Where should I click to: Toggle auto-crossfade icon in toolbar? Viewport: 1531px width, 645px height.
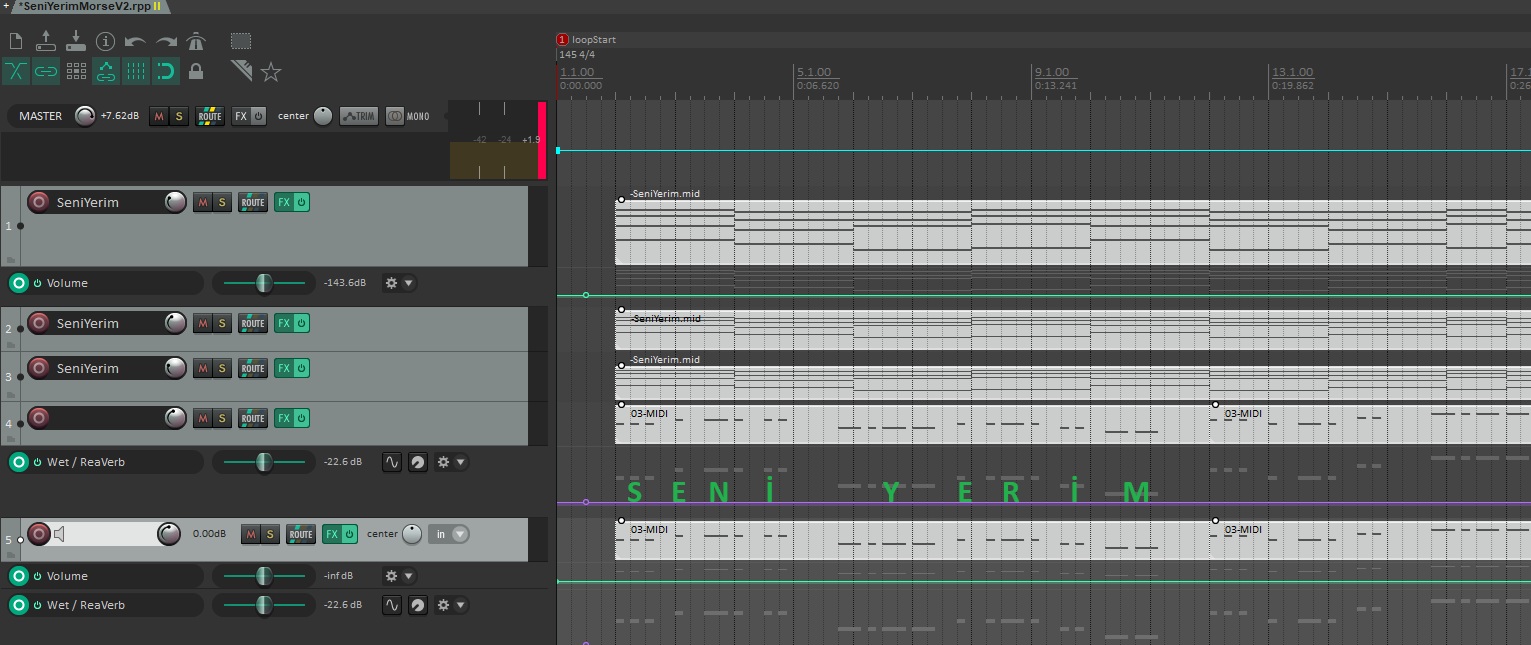pos(16,71)
